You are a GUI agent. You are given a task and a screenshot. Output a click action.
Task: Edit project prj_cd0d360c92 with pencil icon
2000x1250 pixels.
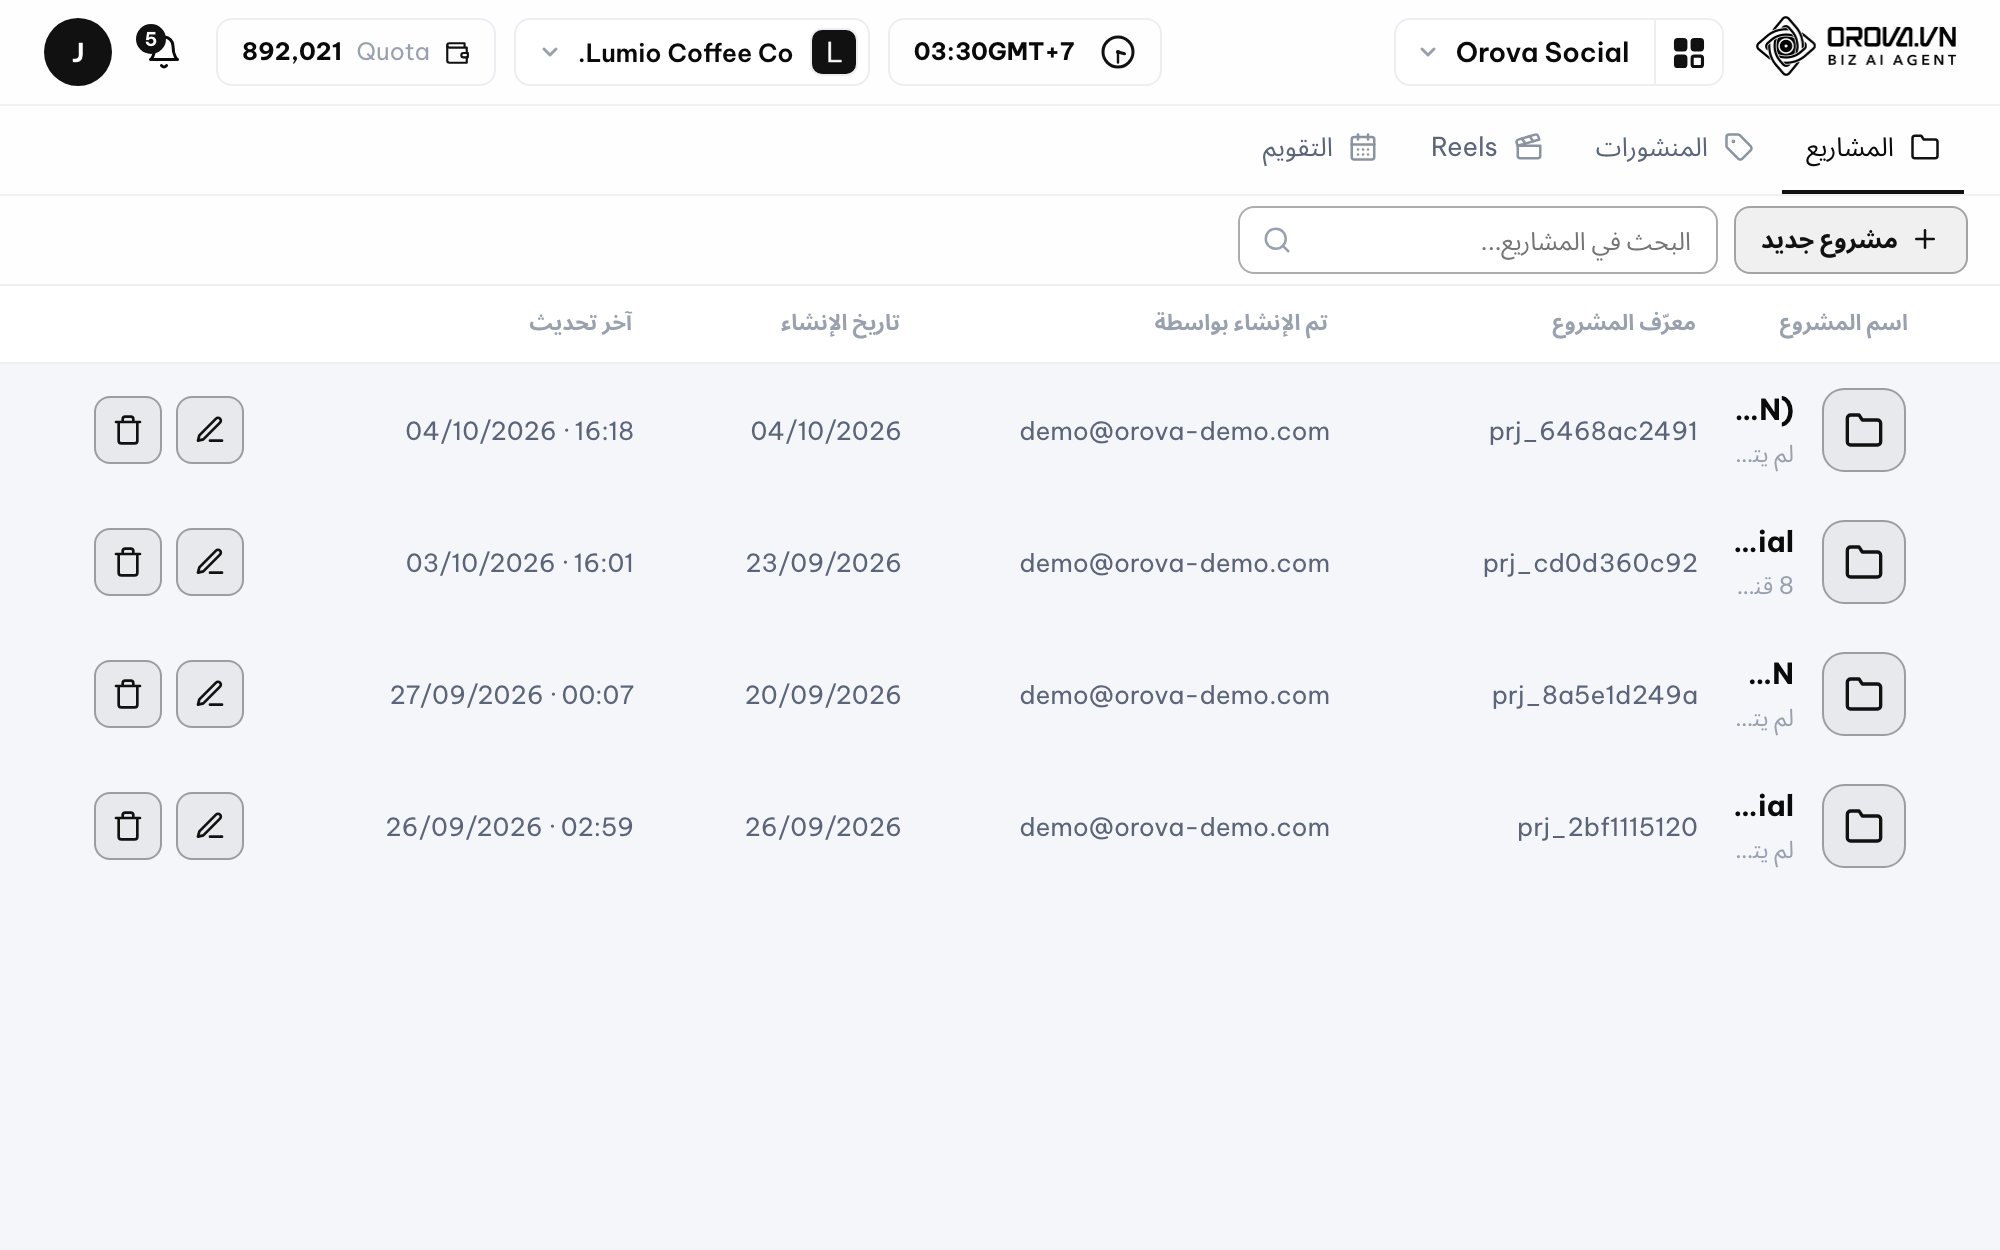pyautogui.click(x=210, y=562)
